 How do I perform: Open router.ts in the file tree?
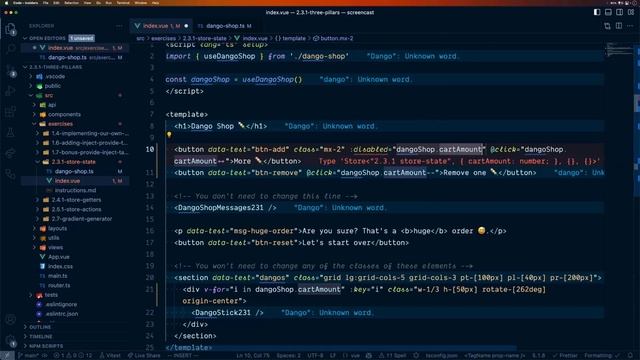point(59,285)
